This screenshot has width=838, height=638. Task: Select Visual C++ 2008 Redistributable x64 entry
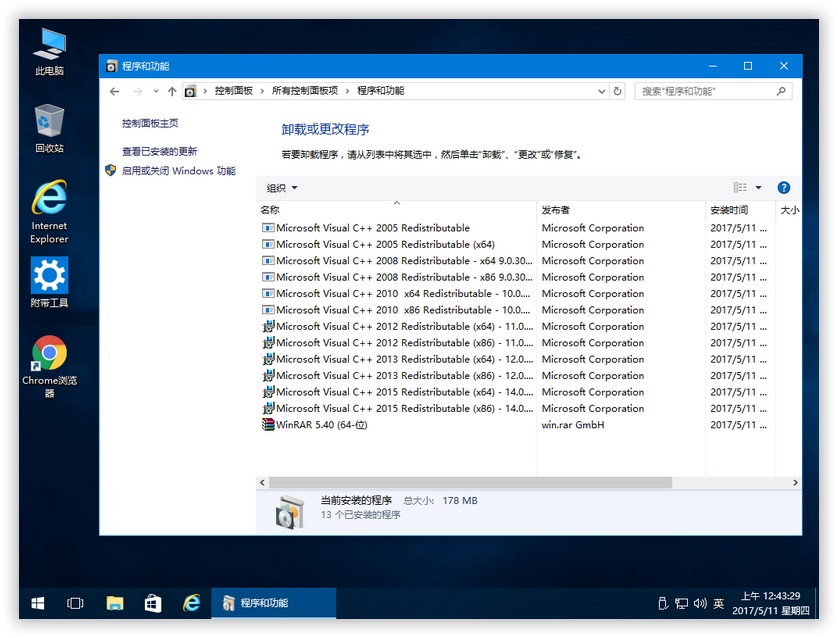[397, 261]
